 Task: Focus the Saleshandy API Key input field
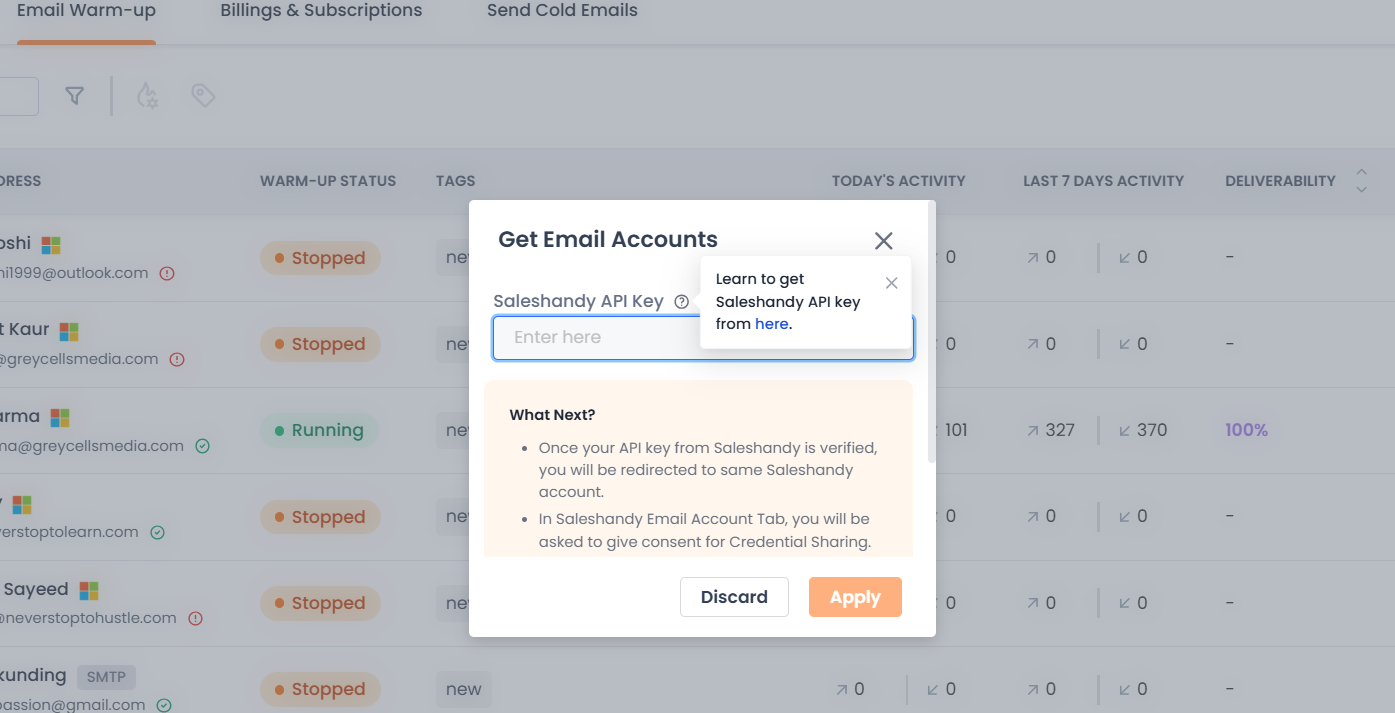click(597, 338)
